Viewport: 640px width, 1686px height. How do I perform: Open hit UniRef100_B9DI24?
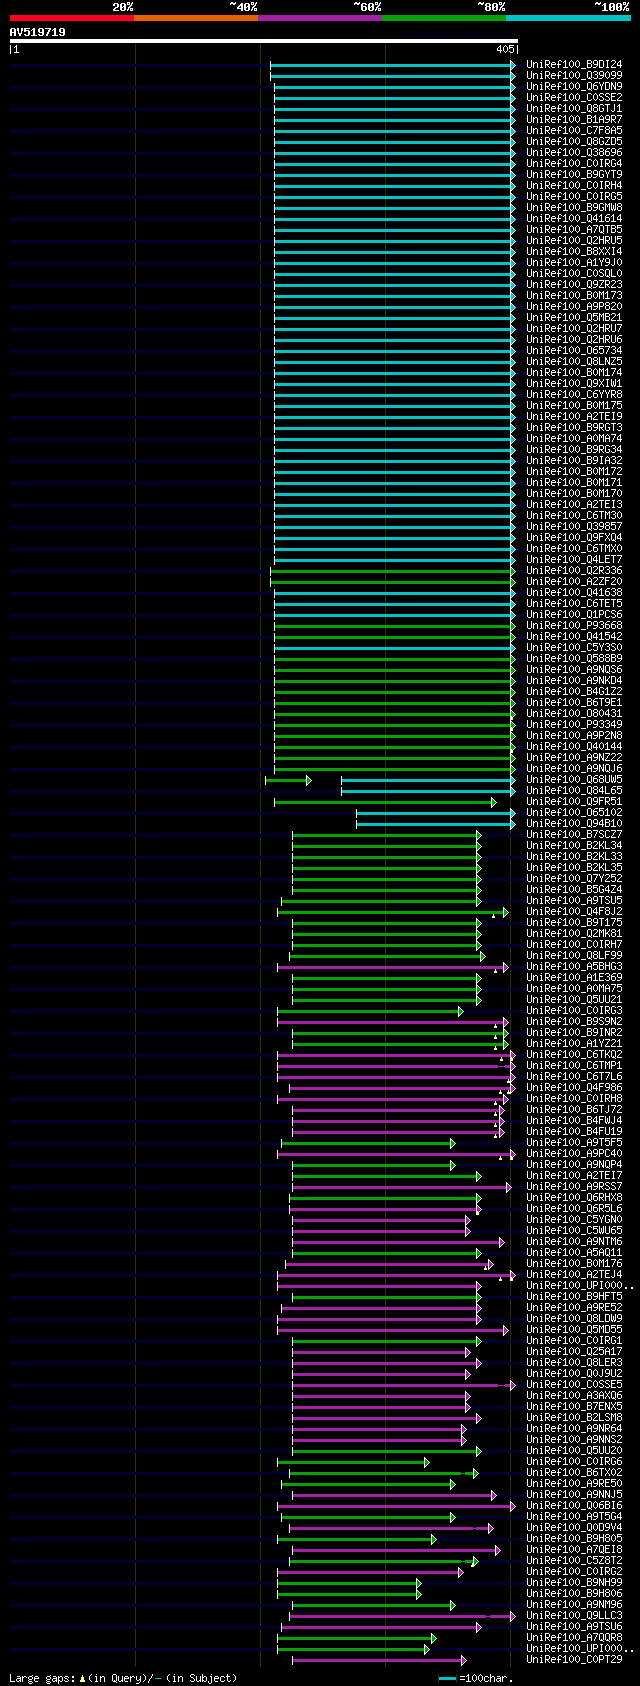(574, 64)
